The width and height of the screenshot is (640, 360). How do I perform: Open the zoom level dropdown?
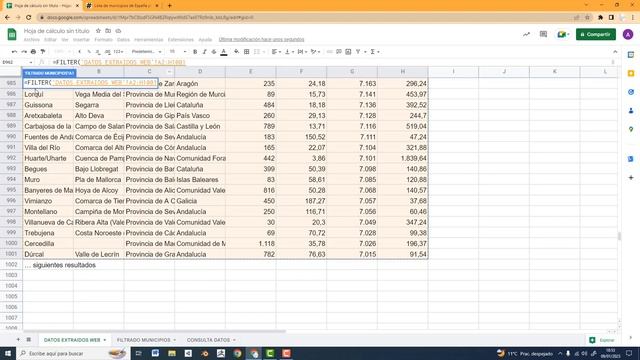point(62,52)
